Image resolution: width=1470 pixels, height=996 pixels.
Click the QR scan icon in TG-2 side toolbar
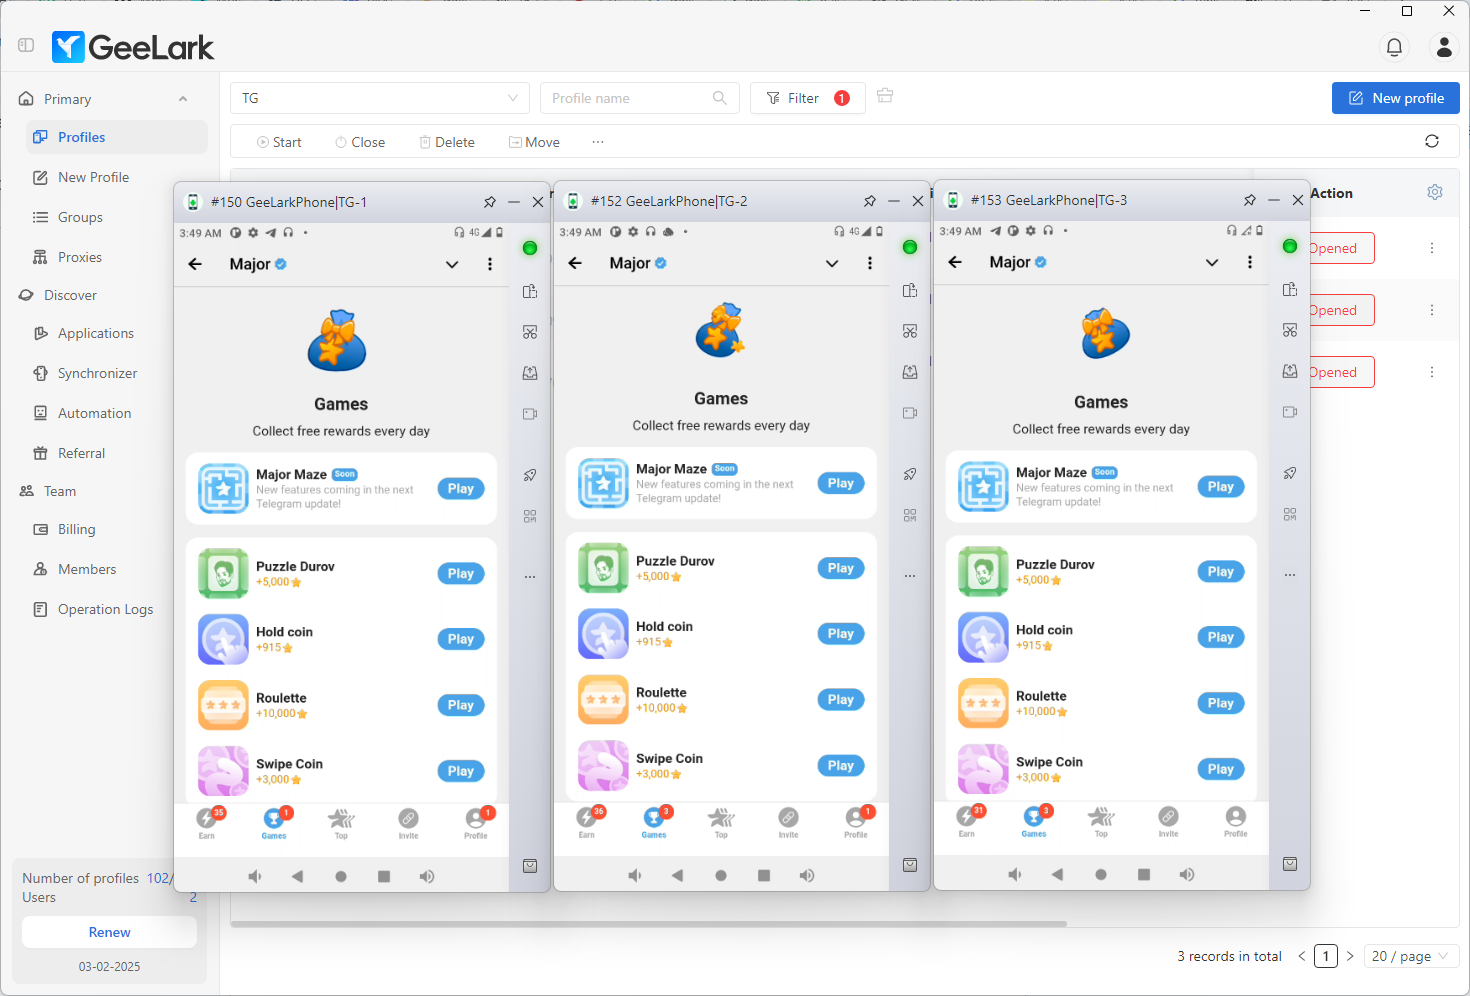(x=910, y=515)
